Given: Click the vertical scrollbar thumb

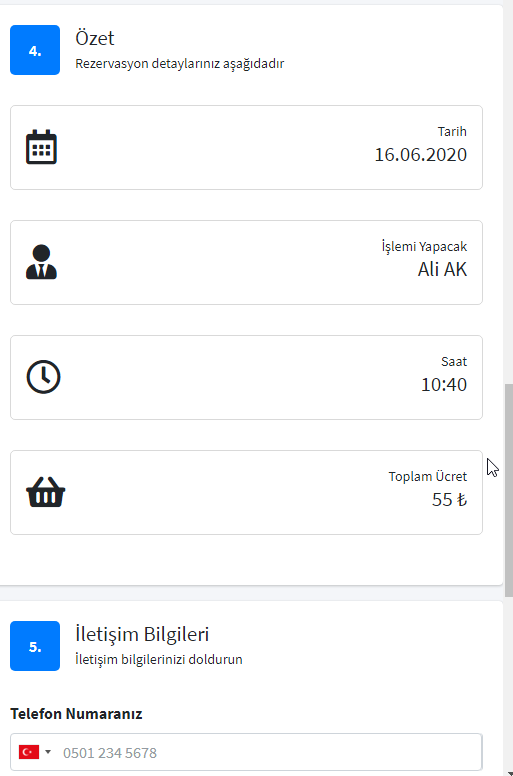Looking at the screenshot, I should pyautogui.click(x=509, y=490).
